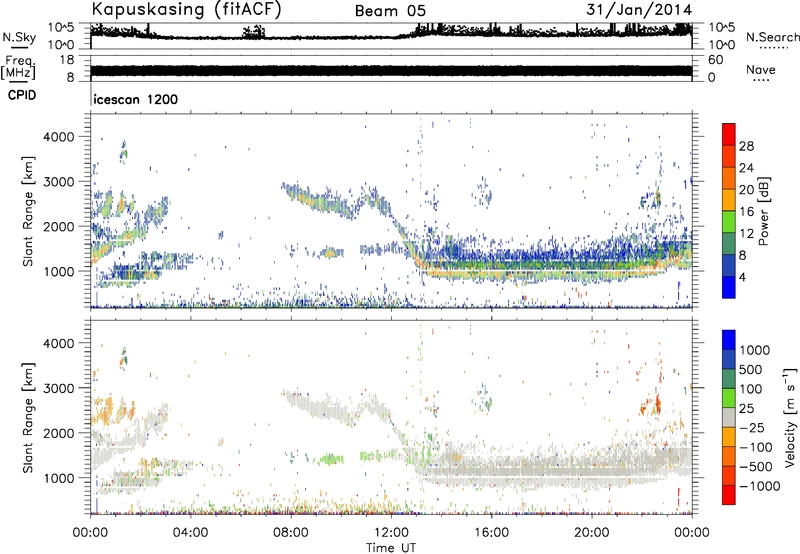The height and width of the screenshot is (554, 800).
Task: Pick the light green segment of power colorbar
Action: [729, 222]
